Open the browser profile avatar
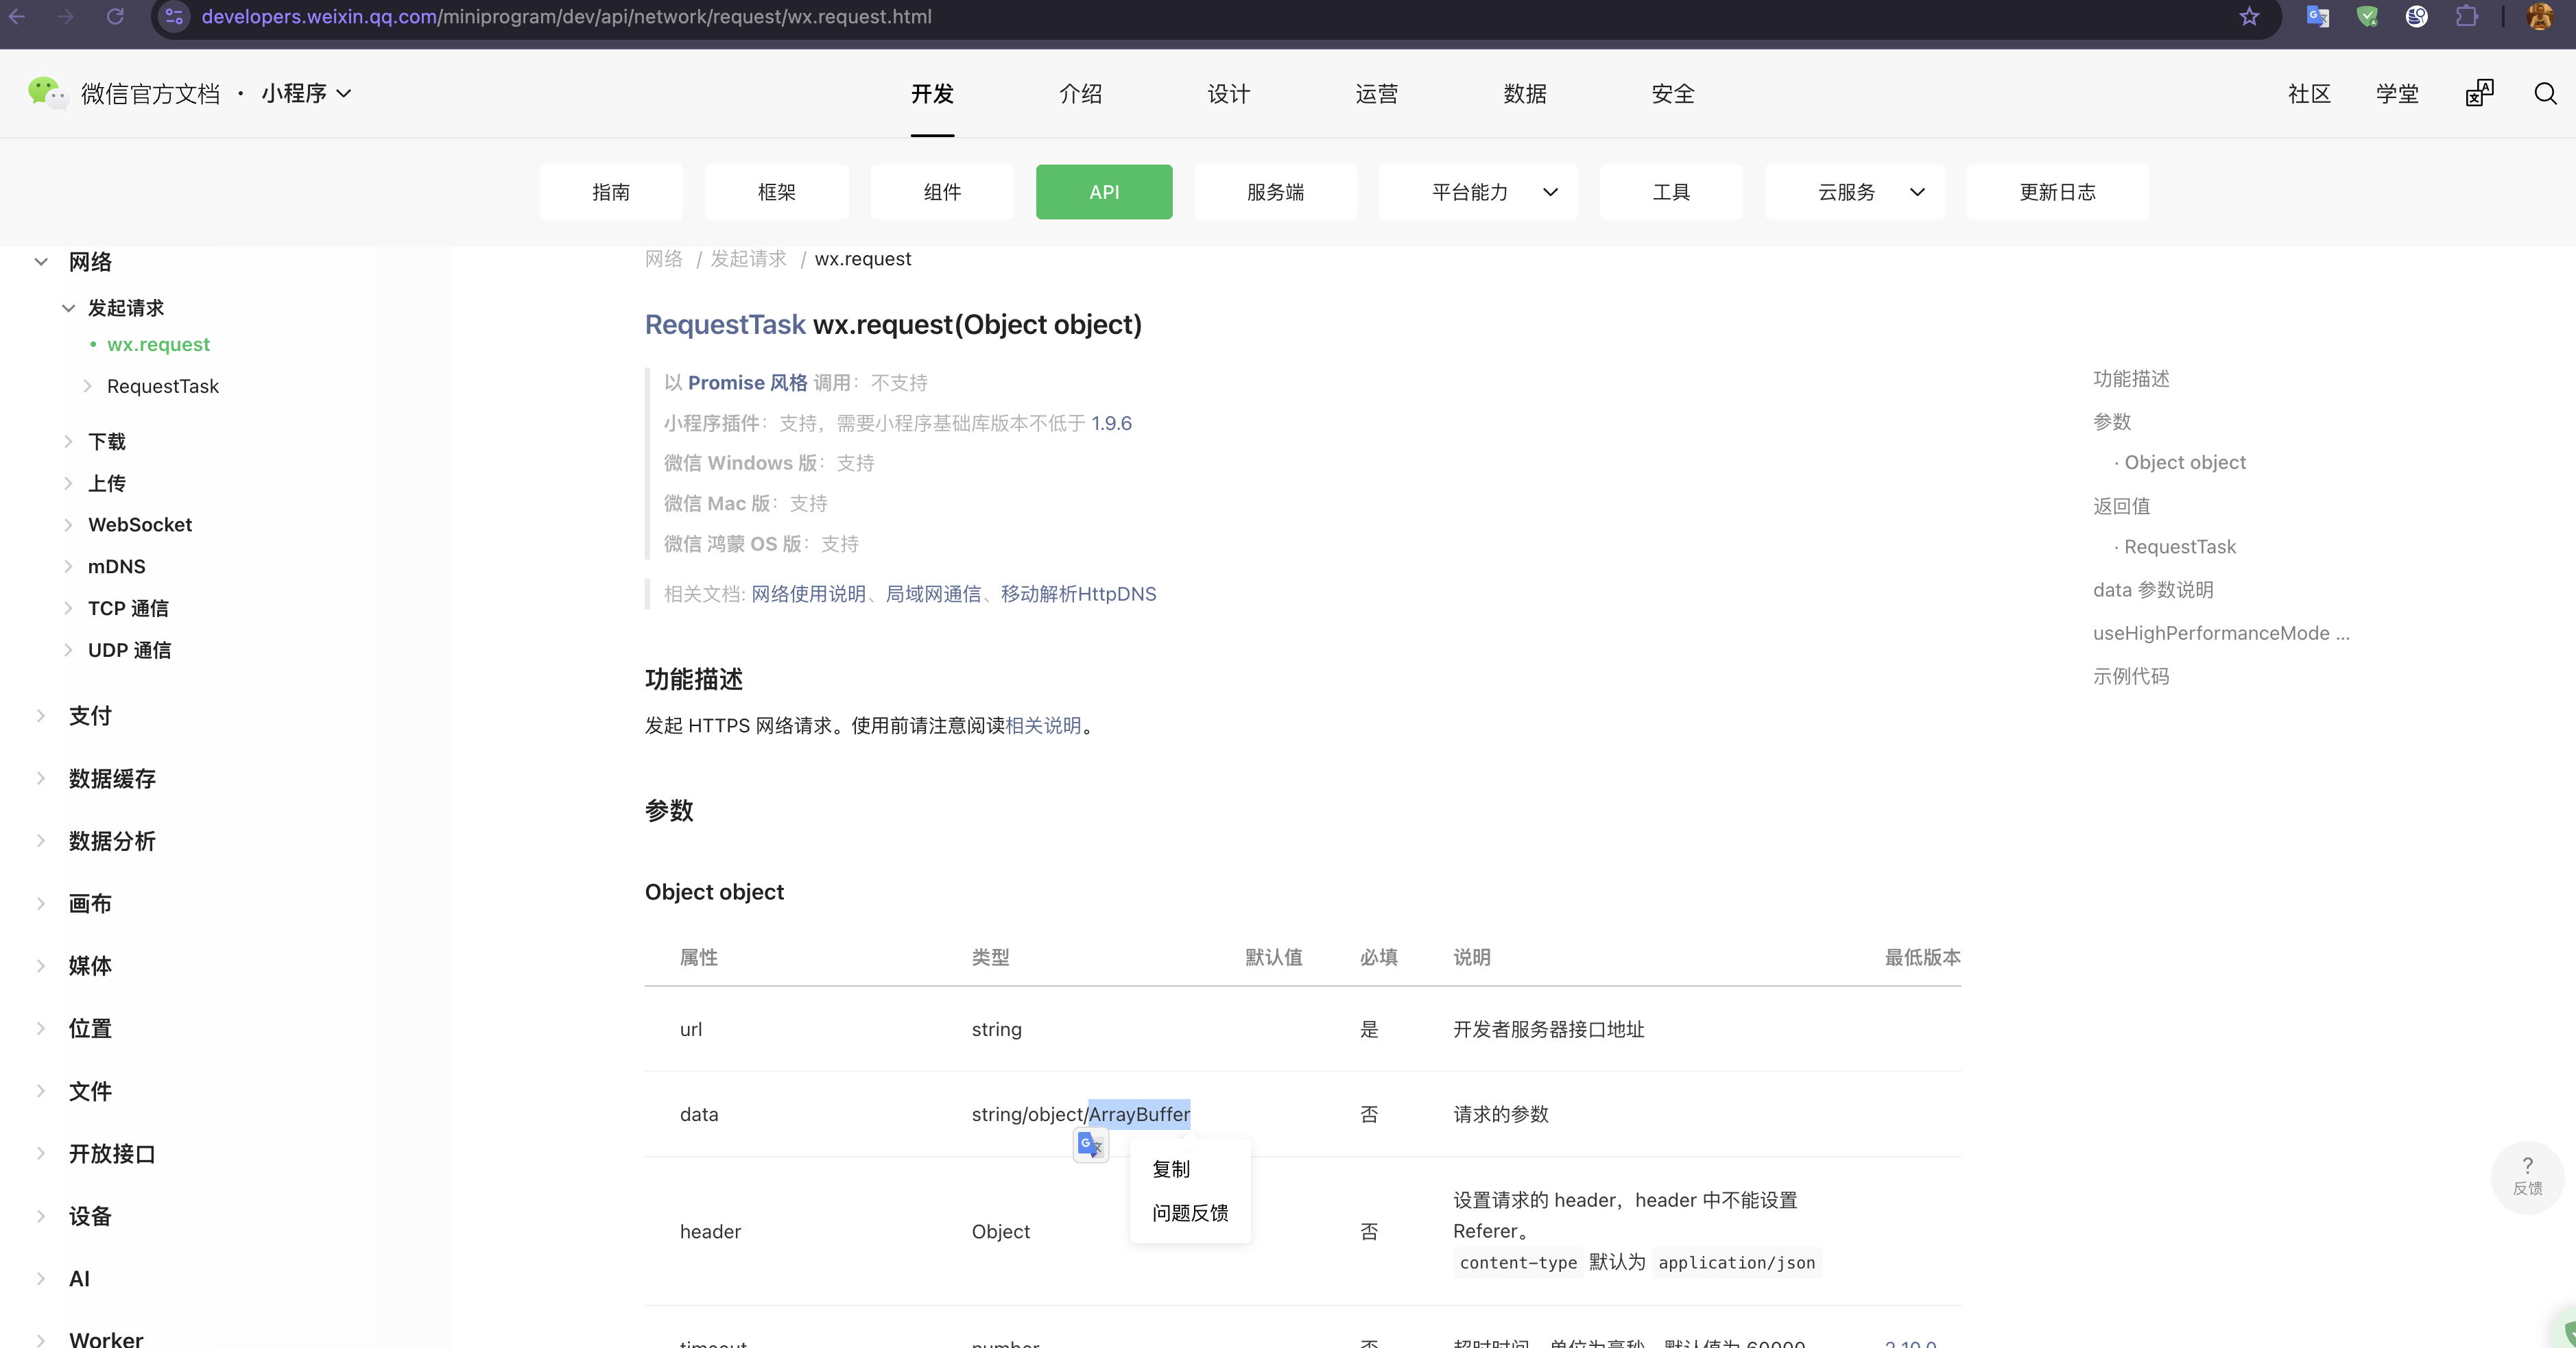 pos(2541,16)
